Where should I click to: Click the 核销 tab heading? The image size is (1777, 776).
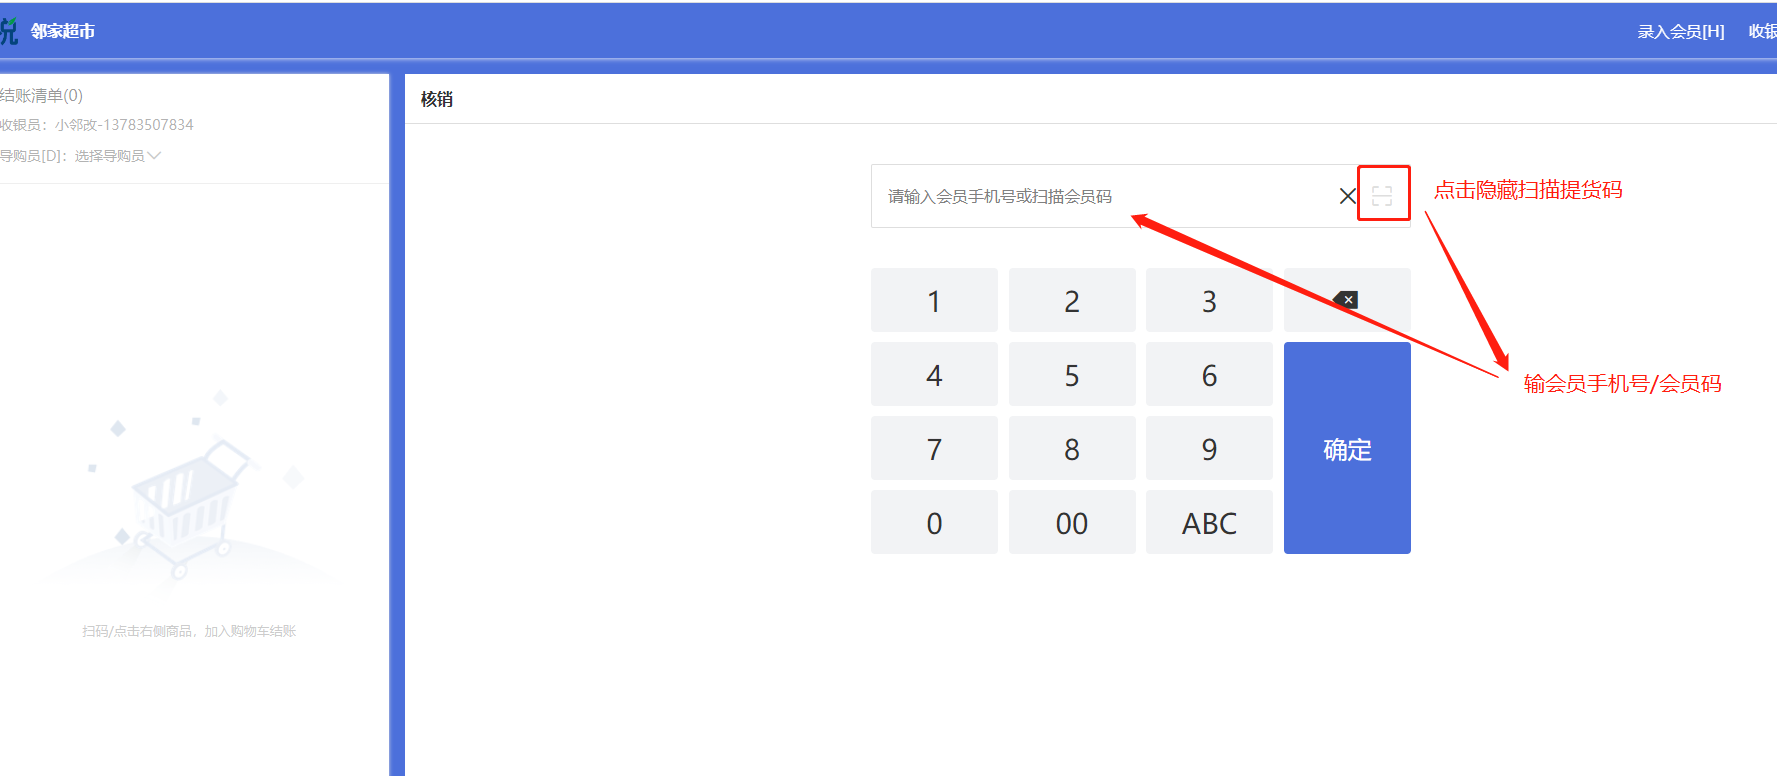[x=437, y=99]
